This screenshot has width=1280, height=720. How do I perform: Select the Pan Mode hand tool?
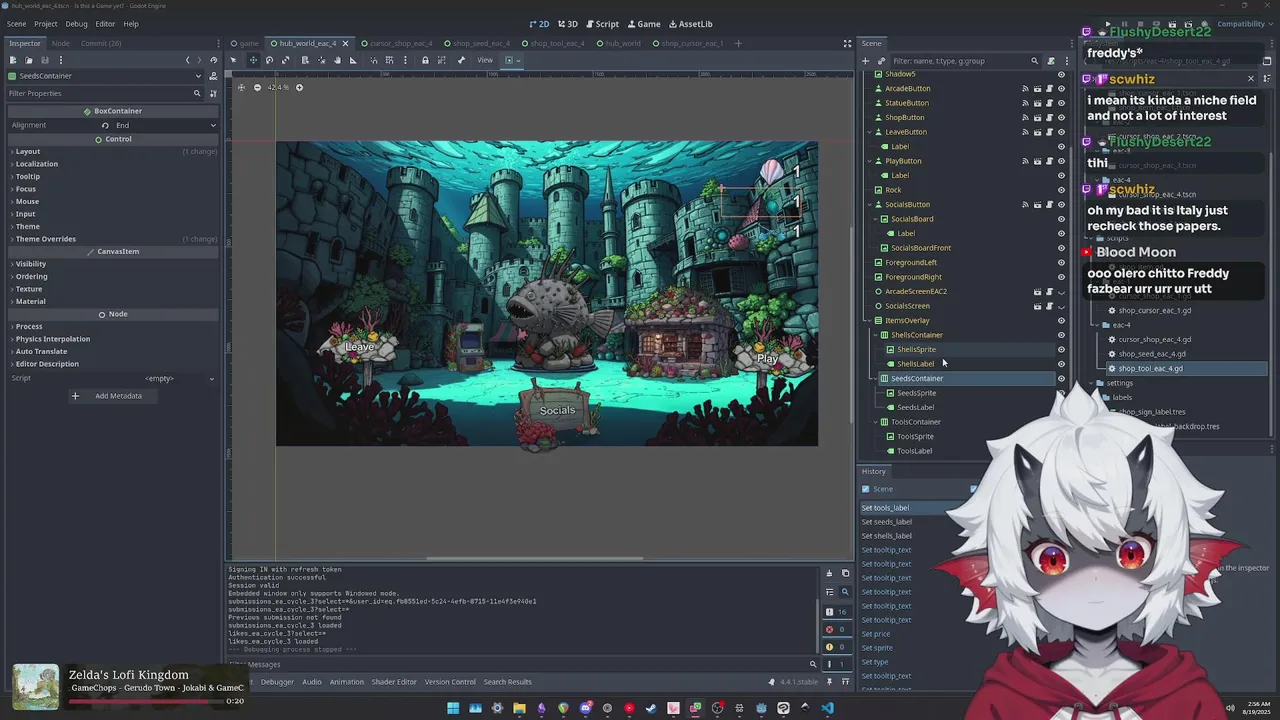(337, 60)
